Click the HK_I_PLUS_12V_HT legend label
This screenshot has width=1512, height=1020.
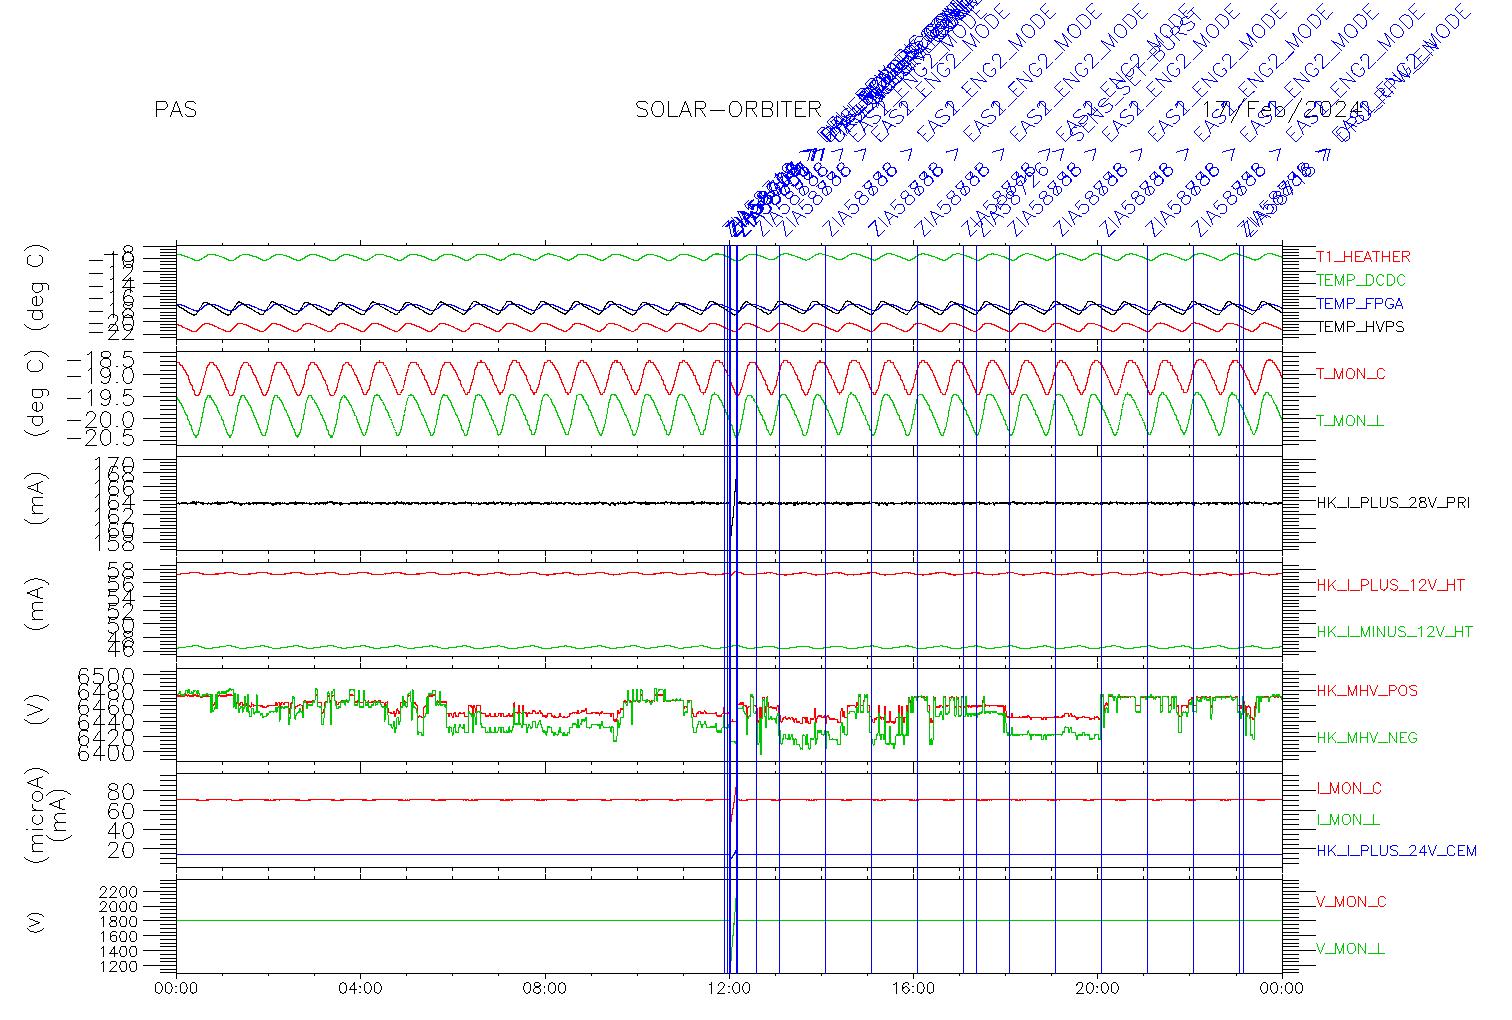pos(1391,585)
